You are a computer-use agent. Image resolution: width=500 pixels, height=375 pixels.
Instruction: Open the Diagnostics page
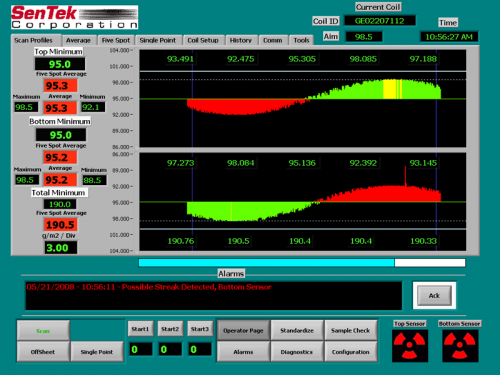[x=297, y=352]
